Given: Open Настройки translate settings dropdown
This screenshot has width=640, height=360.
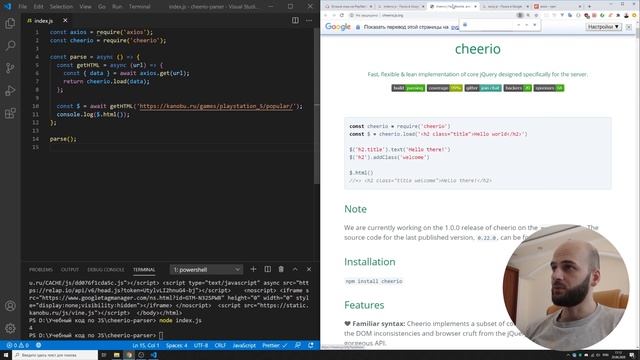Looking at the screenshot, I should point(604,27).
